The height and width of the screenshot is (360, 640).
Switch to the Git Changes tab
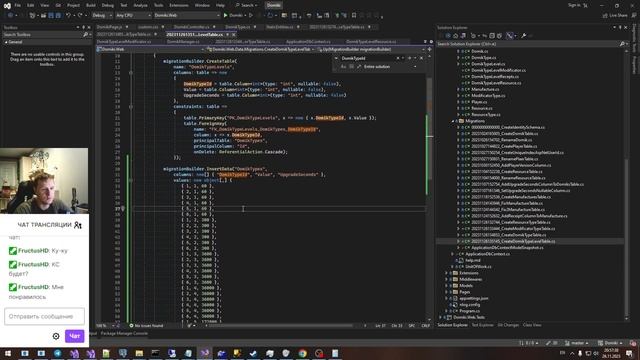[508, 325]
